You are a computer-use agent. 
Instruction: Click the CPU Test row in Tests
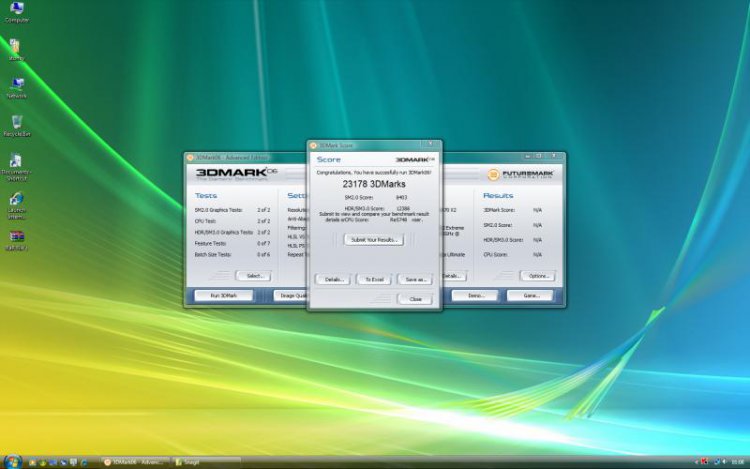tap(232, 221)
